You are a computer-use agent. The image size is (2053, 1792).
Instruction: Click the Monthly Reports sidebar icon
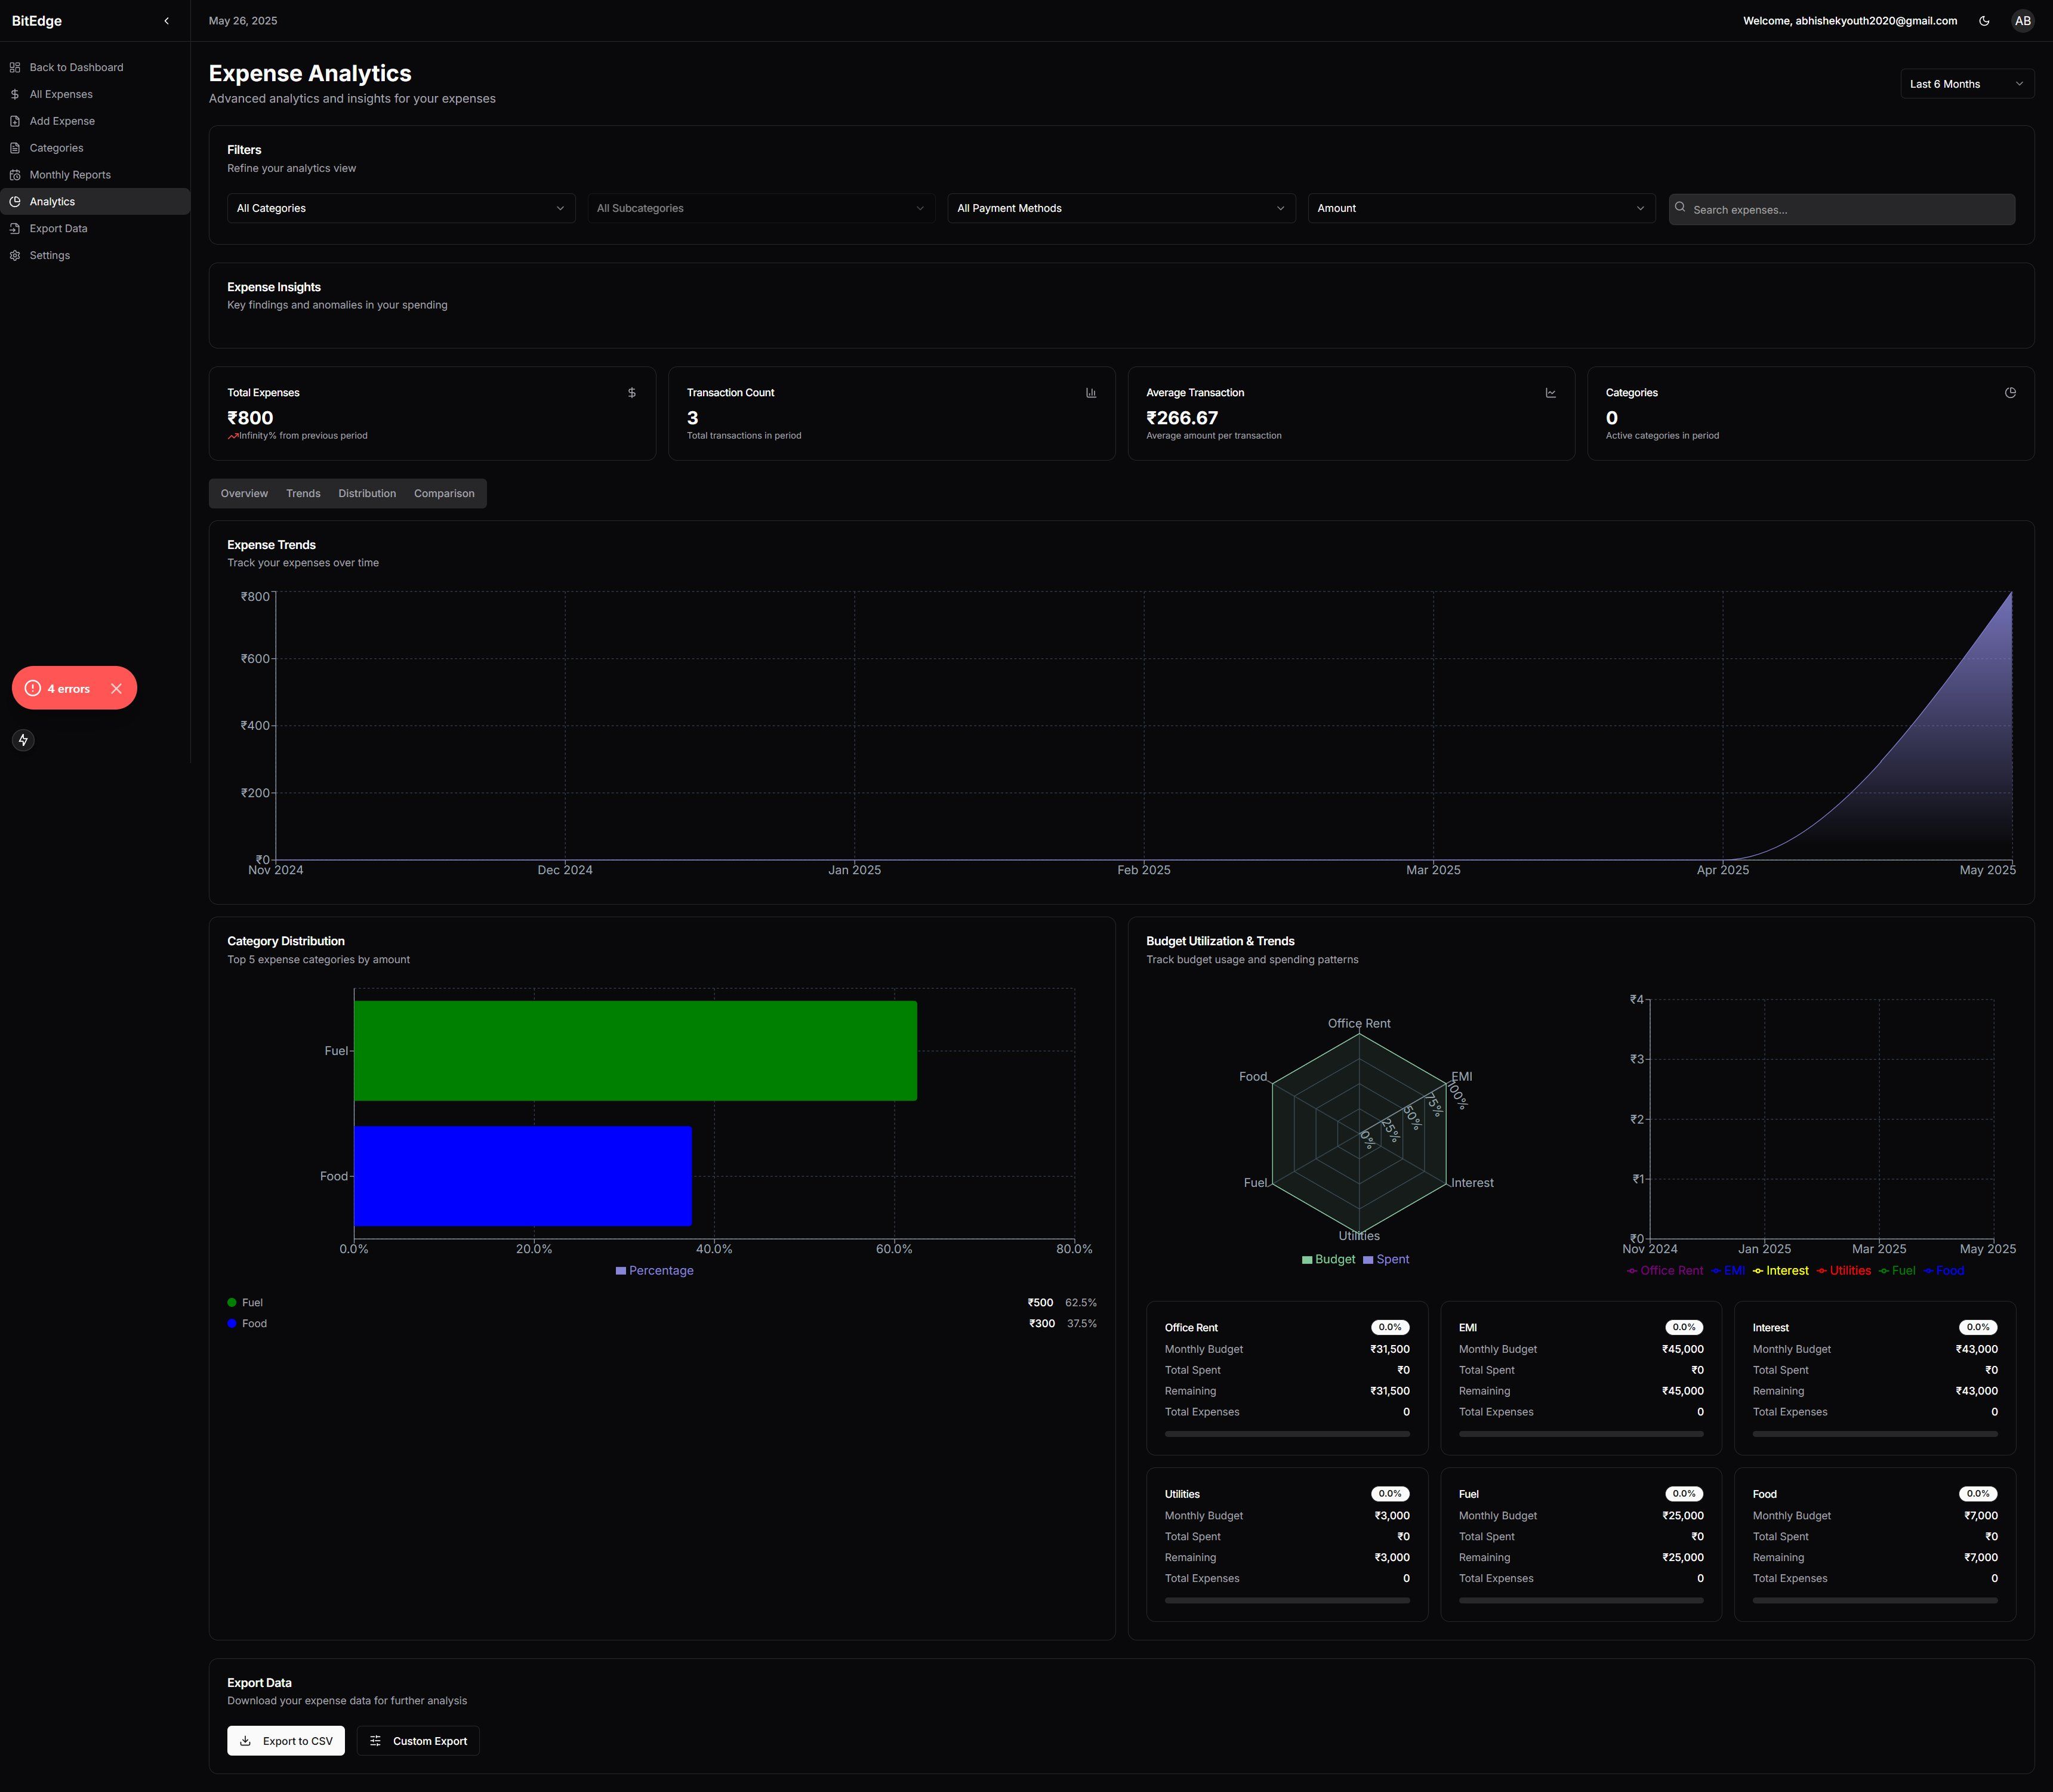(15, 175)
